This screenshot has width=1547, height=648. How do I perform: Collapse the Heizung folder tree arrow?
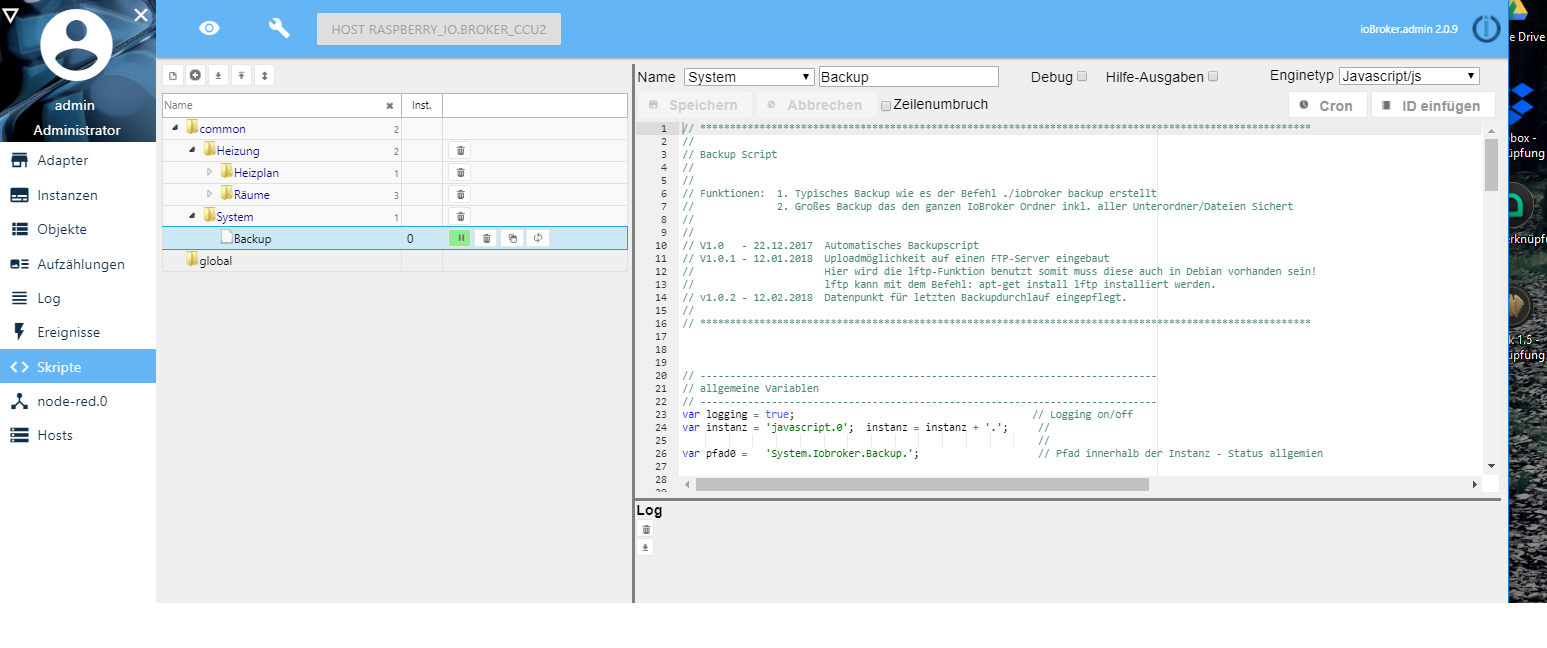[x=193, y=151]
